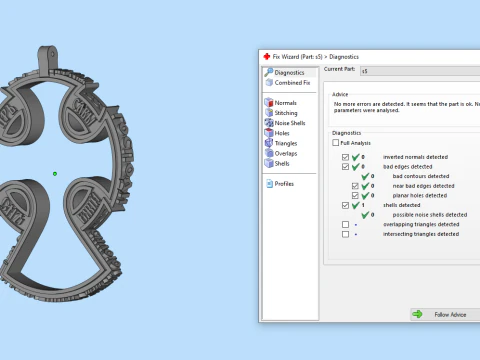Toggle shells detected checkbox
The width and height of the screenshot is (480, 360).
coord(345,205)
